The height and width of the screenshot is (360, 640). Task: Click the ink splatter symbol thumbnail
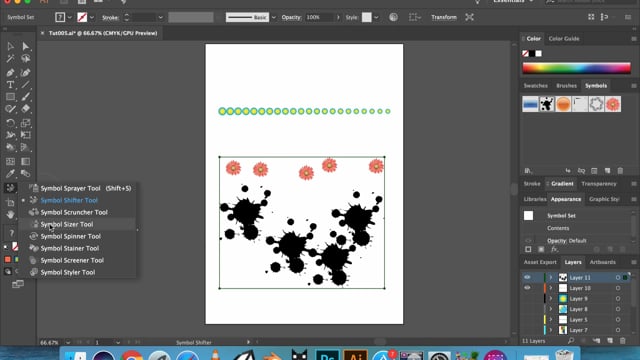point(547,104)
